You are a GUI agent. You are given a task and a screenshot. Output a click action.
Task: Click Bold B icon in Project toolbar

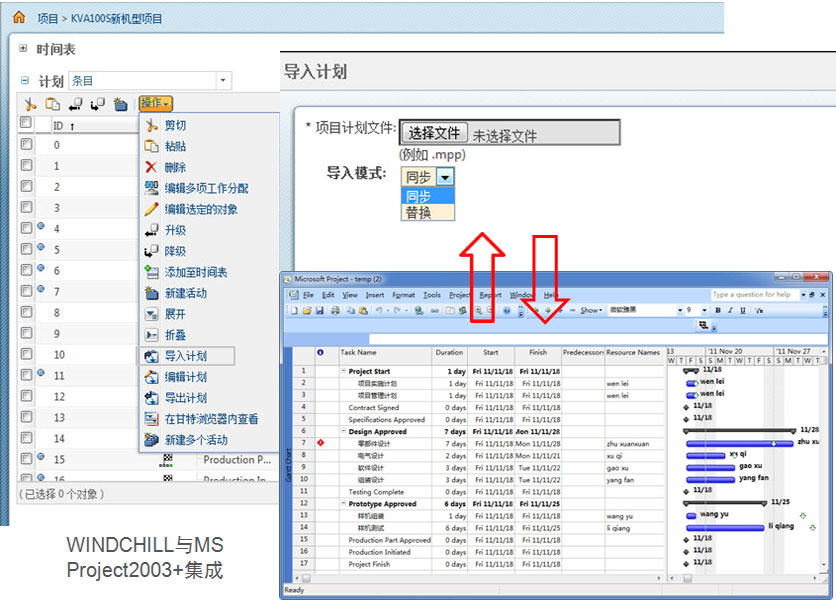[718, 310]
